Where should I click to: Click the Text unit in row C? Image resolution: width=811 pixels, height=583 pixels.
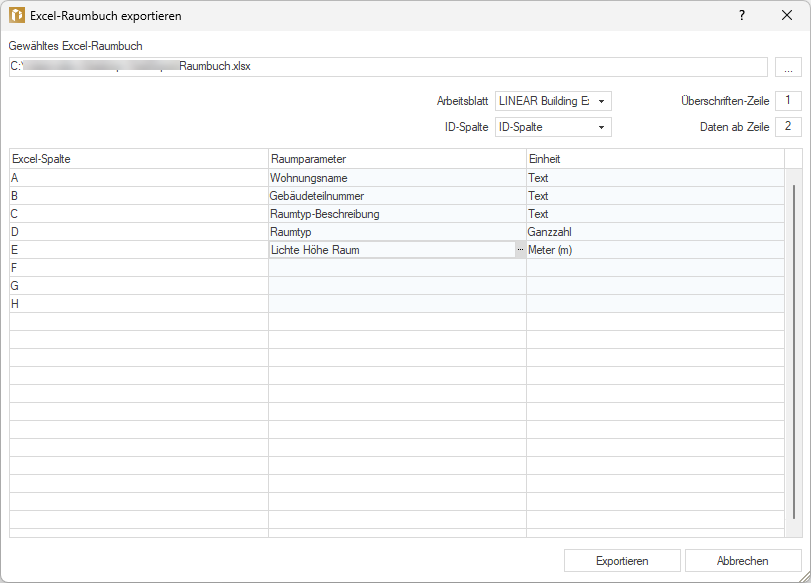(655, 214)
